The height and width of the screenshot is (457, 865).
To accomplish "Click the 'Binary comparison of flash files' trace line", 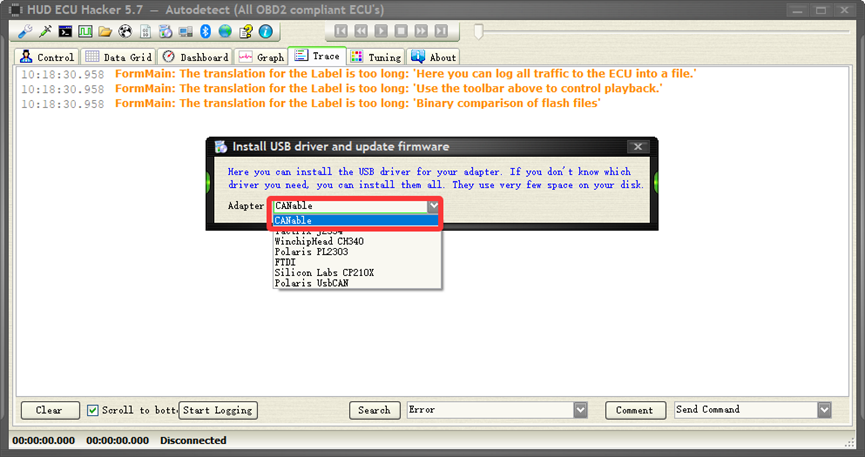I will point(357,104).
